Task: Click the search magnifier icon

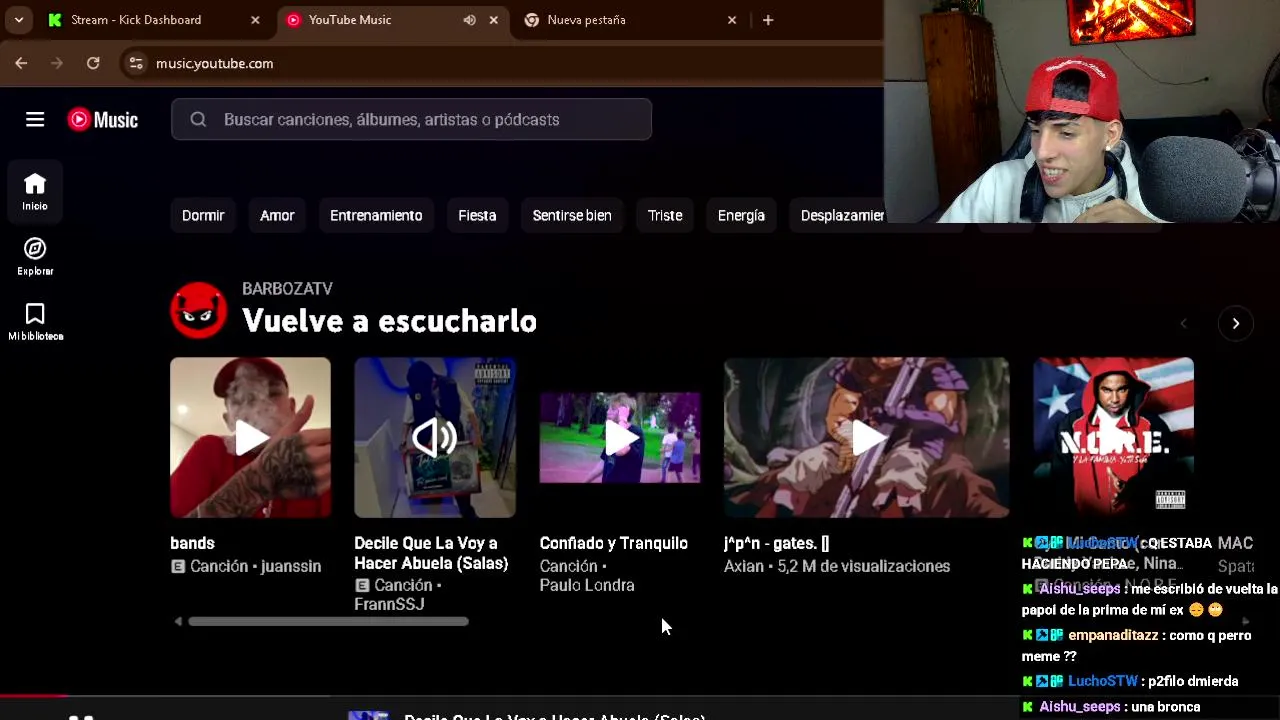Action: (x=198, y=120)
